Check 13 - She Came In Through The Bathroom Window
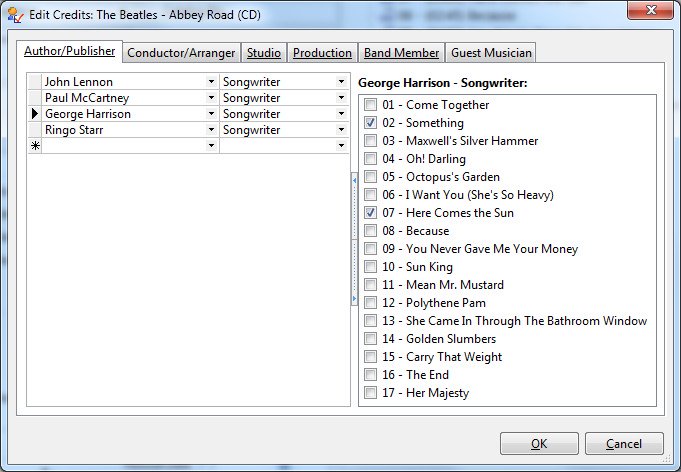 [370, 321]
